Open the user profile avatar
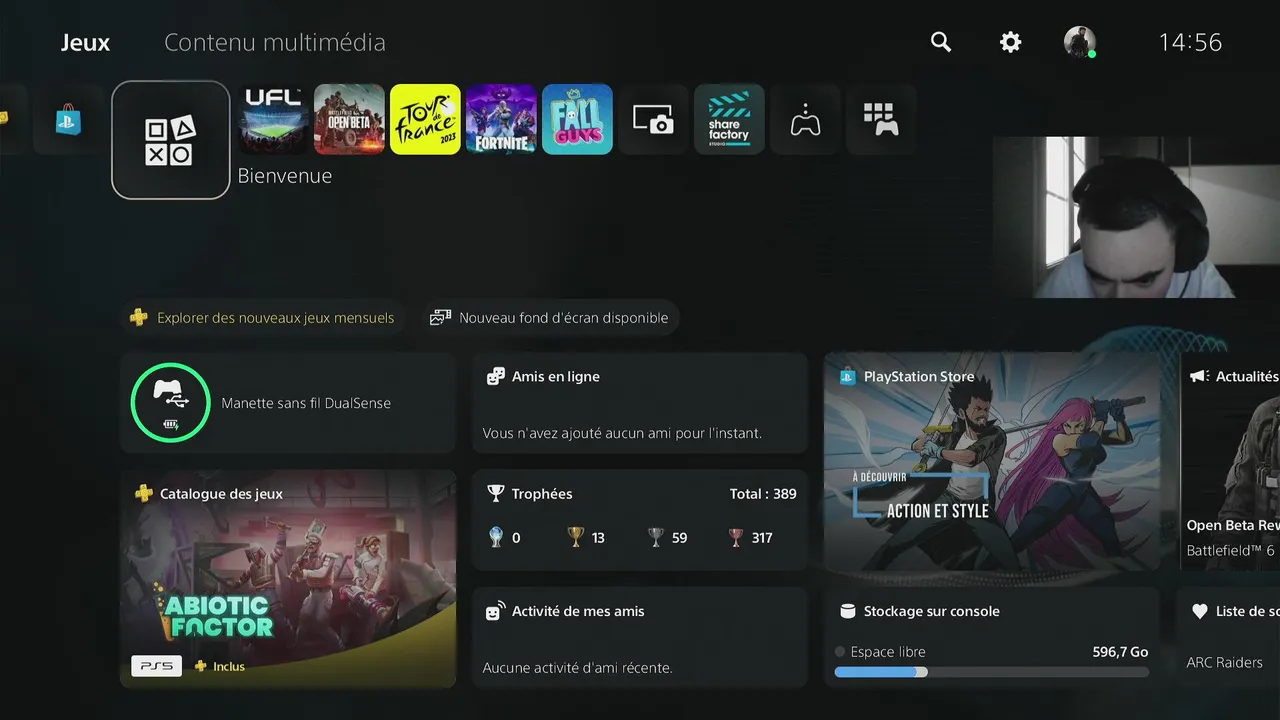Screen dimensions: 1280x720 click(1080, 42)
